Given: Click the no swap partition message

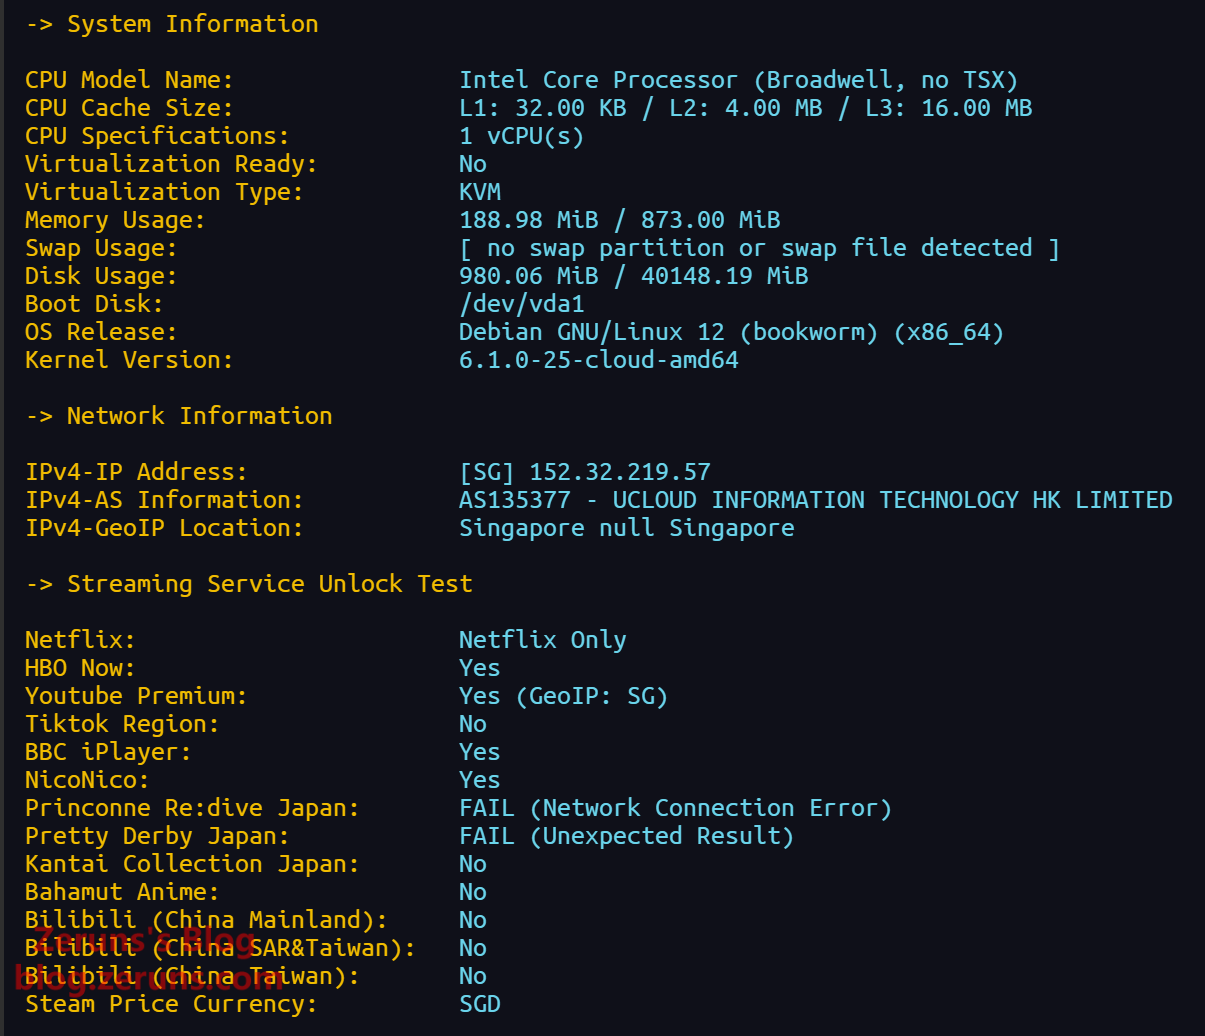Looking at the screenshot, I should coord(759,248).
